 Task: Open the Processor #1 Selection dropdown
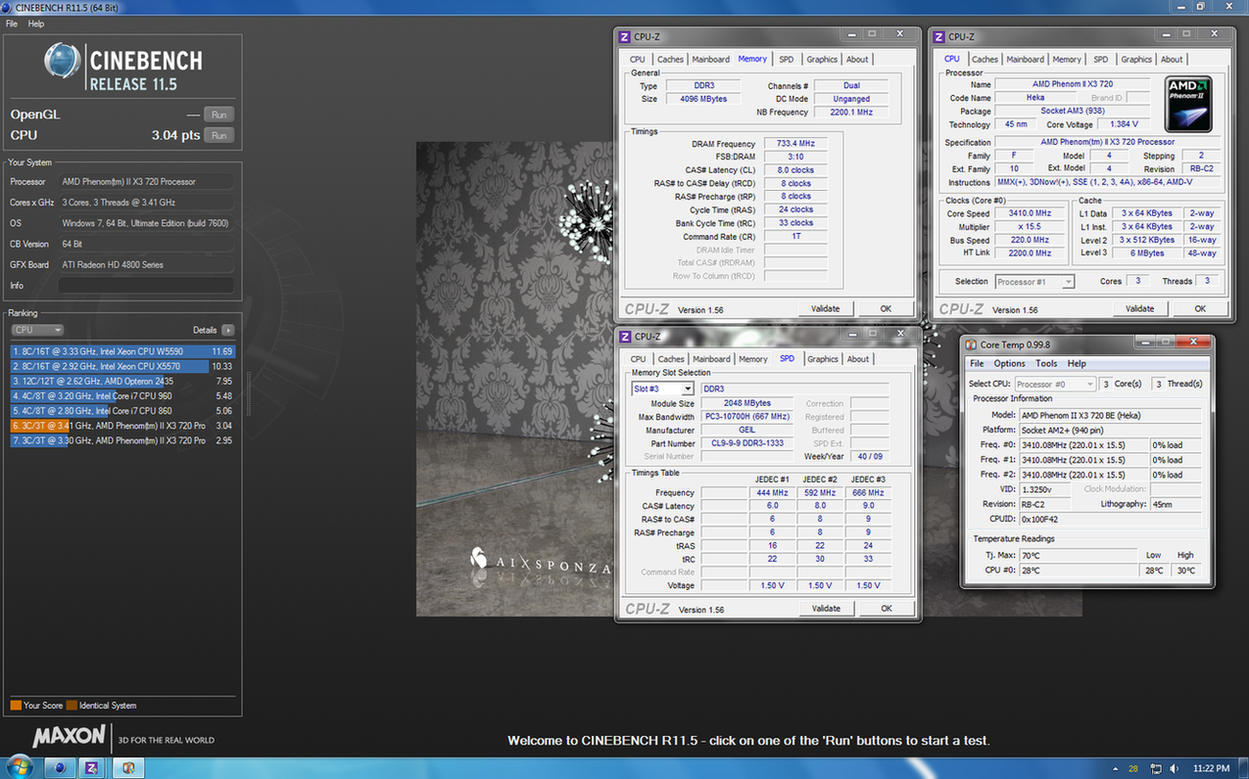click(1034, 282)
